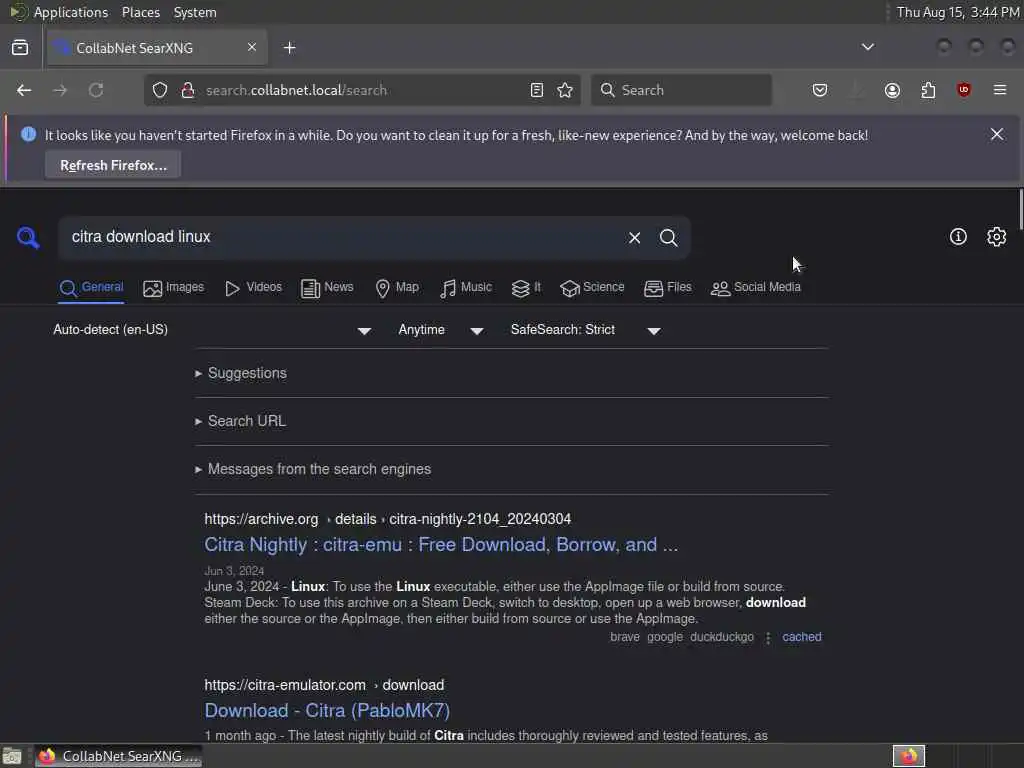
Task: Switch to the Map category tab
Action: (397, 287)
